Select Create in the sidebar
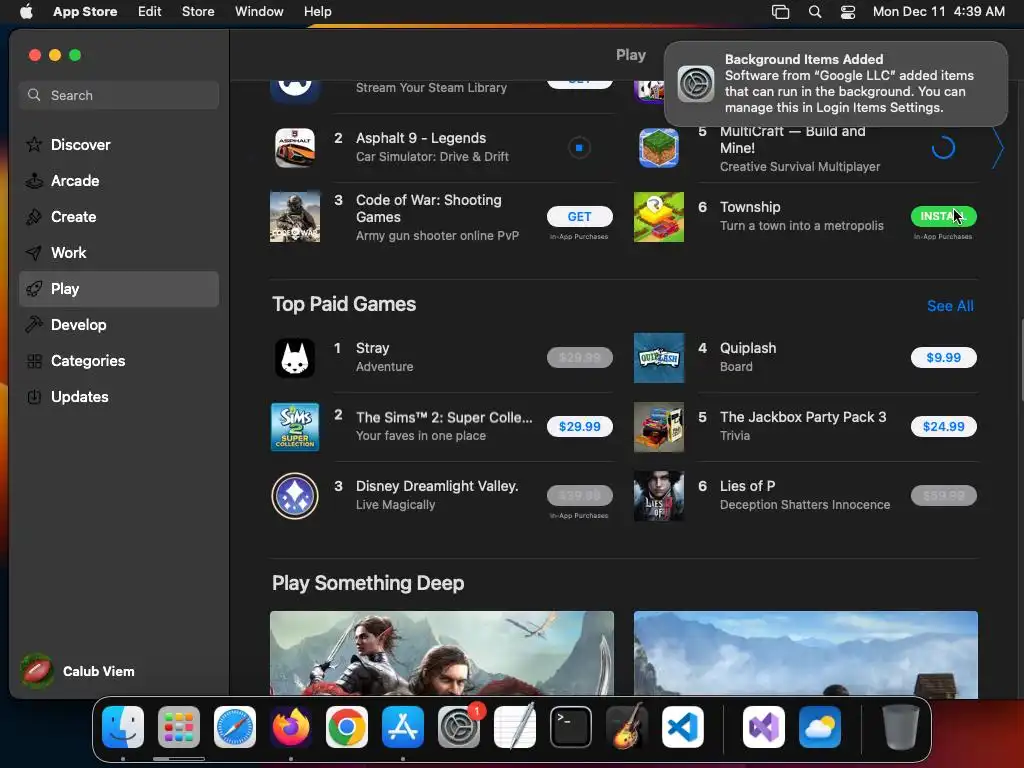The height and width of the screenshot is (768, 1024). coord(119,217)
